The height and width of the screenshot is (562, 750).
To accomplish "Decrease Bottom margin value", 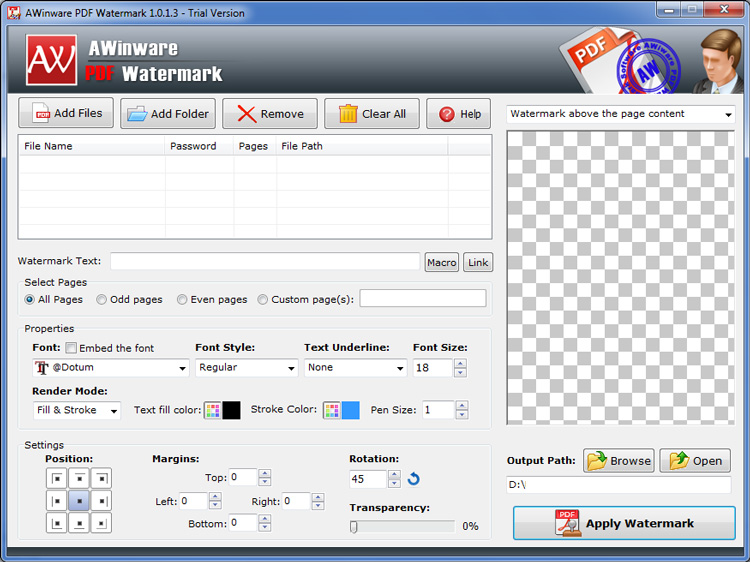I will (265, 528).
